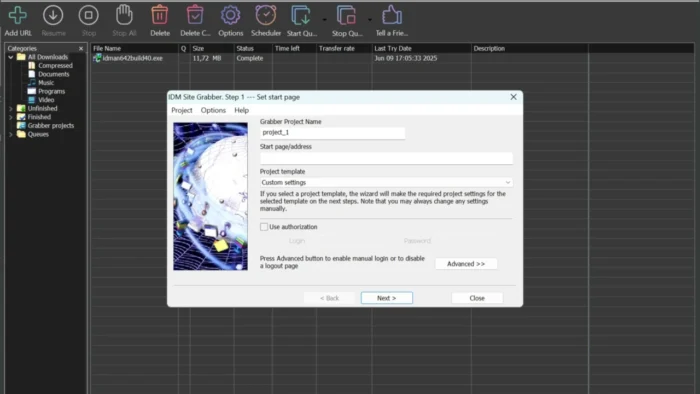Select the Programs category

click(51, 91)
